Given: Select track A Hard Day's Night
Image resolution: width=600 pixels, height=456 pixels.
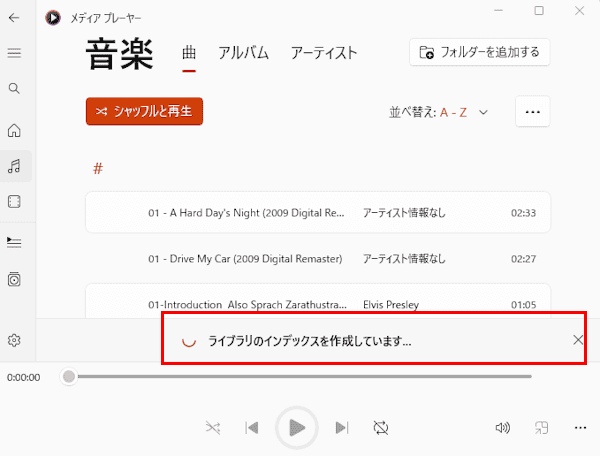Looking at the screenshot, I should click(318, 212).
